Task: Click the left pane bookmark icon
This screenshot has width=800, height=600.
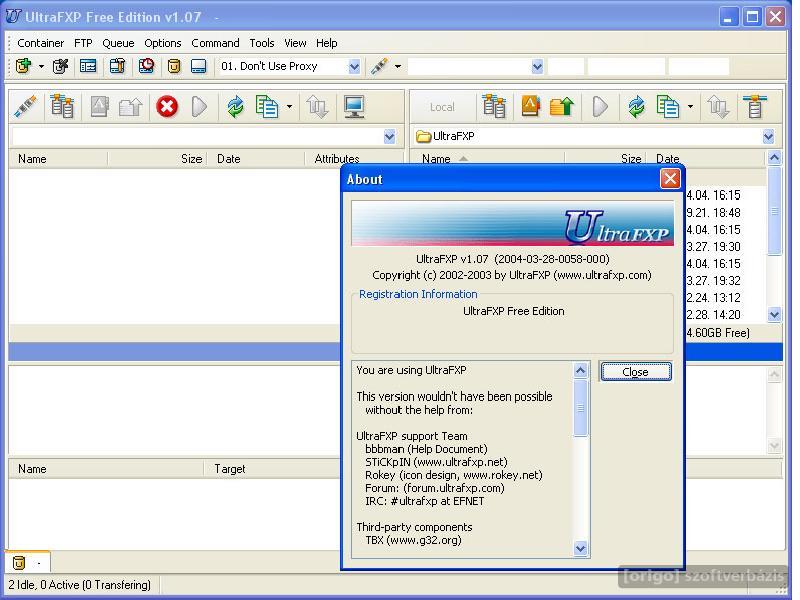Action: 99,107
